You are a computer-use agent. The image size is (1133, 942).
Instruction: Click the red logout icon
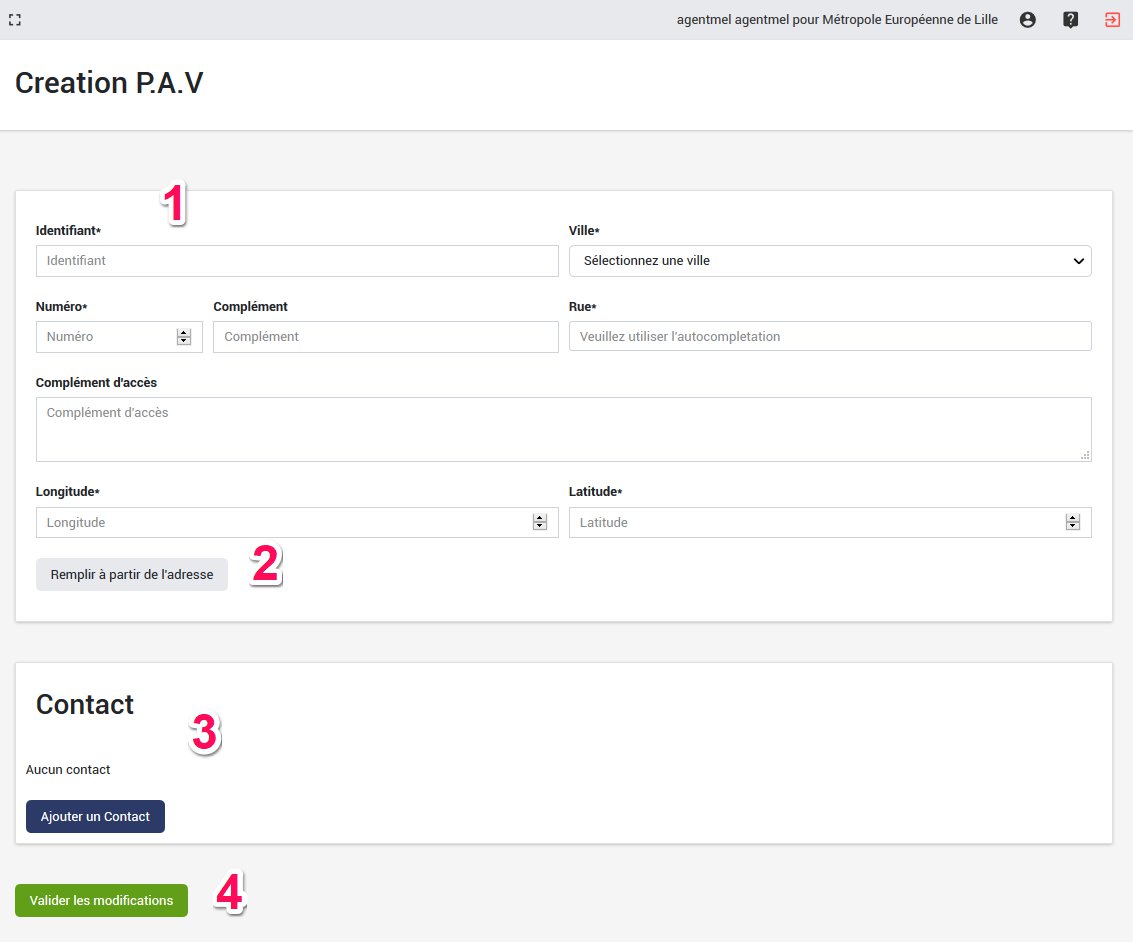(1112, 19)
